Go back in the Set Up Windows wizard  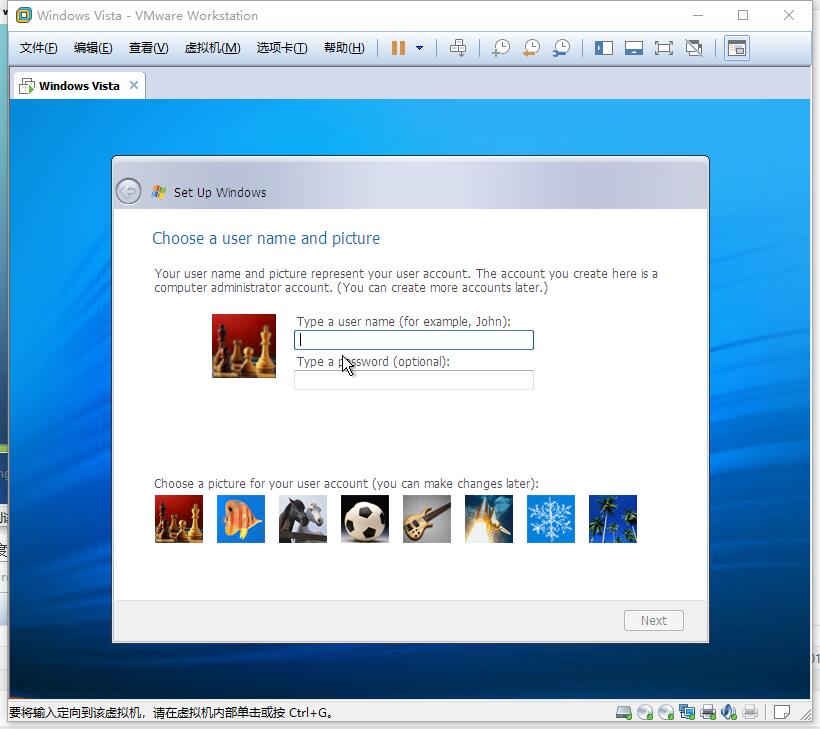128,191
